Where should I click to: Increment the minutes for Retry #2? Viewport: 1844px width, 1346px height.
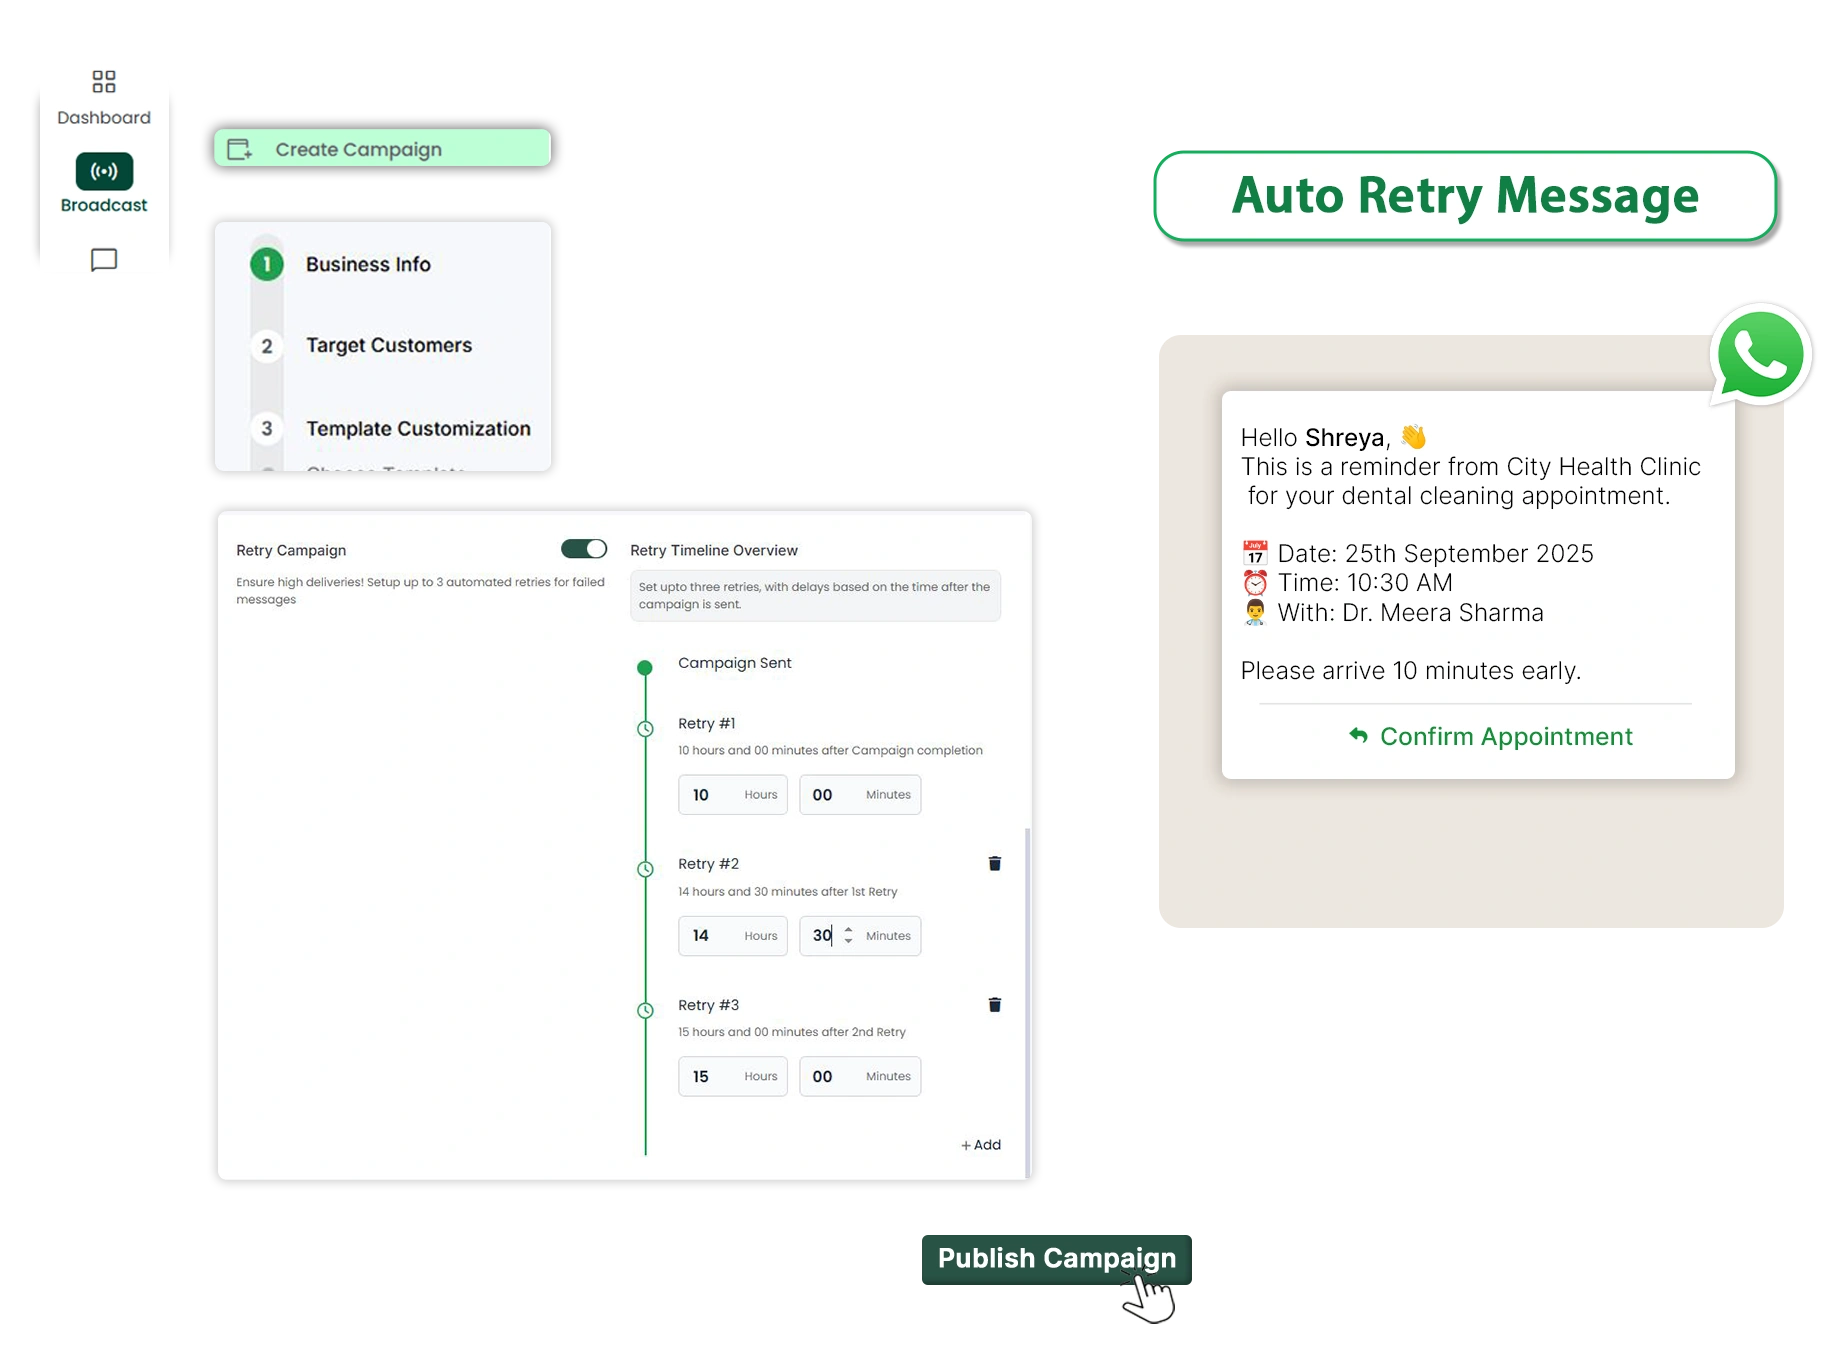(848, 930)
